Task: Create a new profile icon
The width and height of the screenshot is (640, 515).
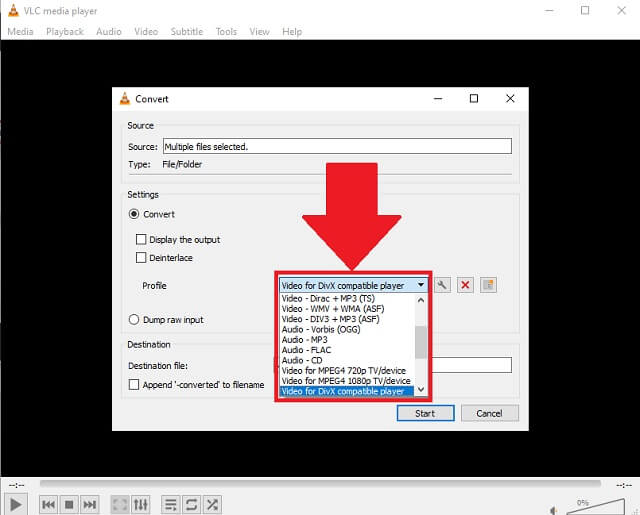Action: tap(488, 285)
